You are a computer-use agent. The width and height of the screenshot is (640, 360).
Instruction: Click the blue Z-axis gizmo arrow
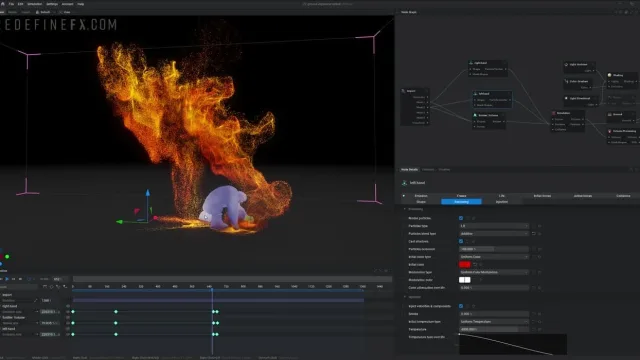pos(148,193)
